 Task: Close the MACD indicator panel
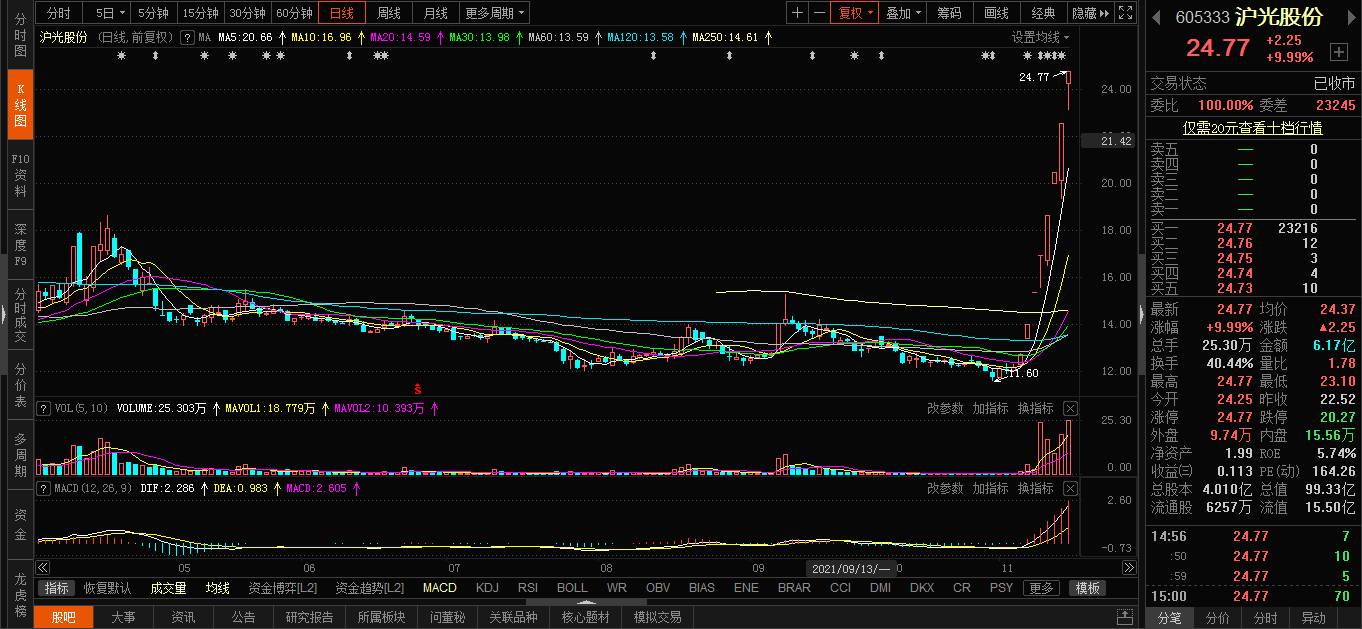[x=1070, y=488]
